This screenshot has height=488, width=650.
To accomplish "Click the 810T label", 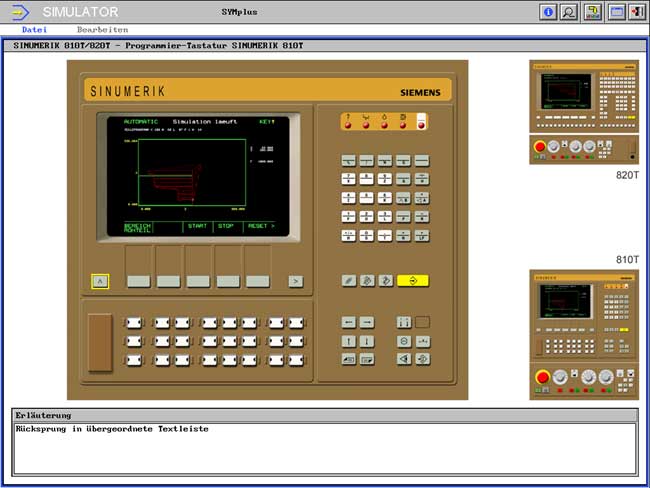I will (x=627, y=260).
